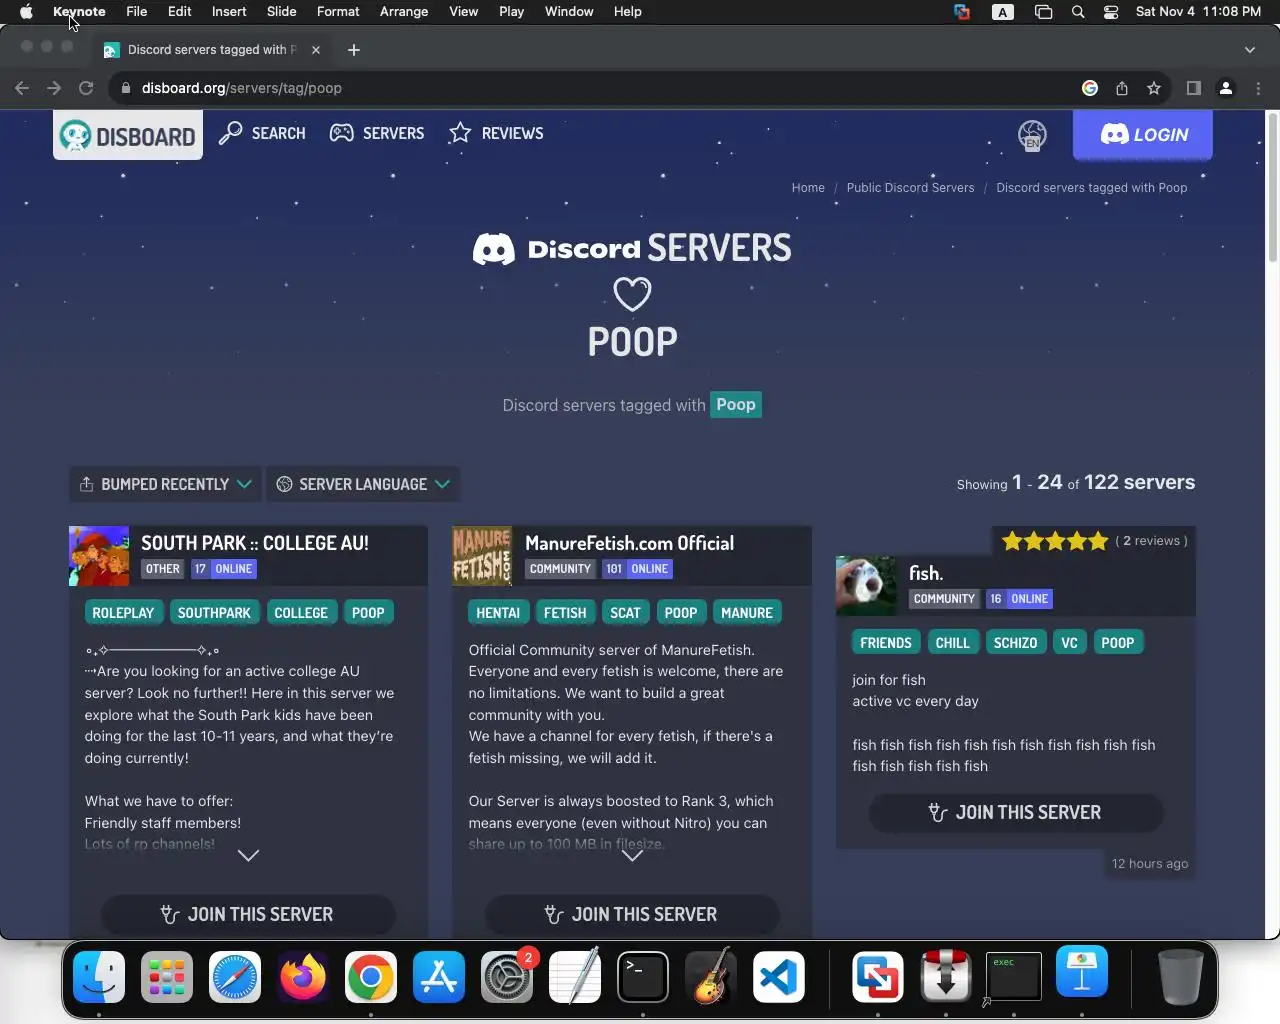The width and height of the screenshot is (1280, 1024).
Task: Select the COLLEGE tag
Action: (x=301, y=613)
